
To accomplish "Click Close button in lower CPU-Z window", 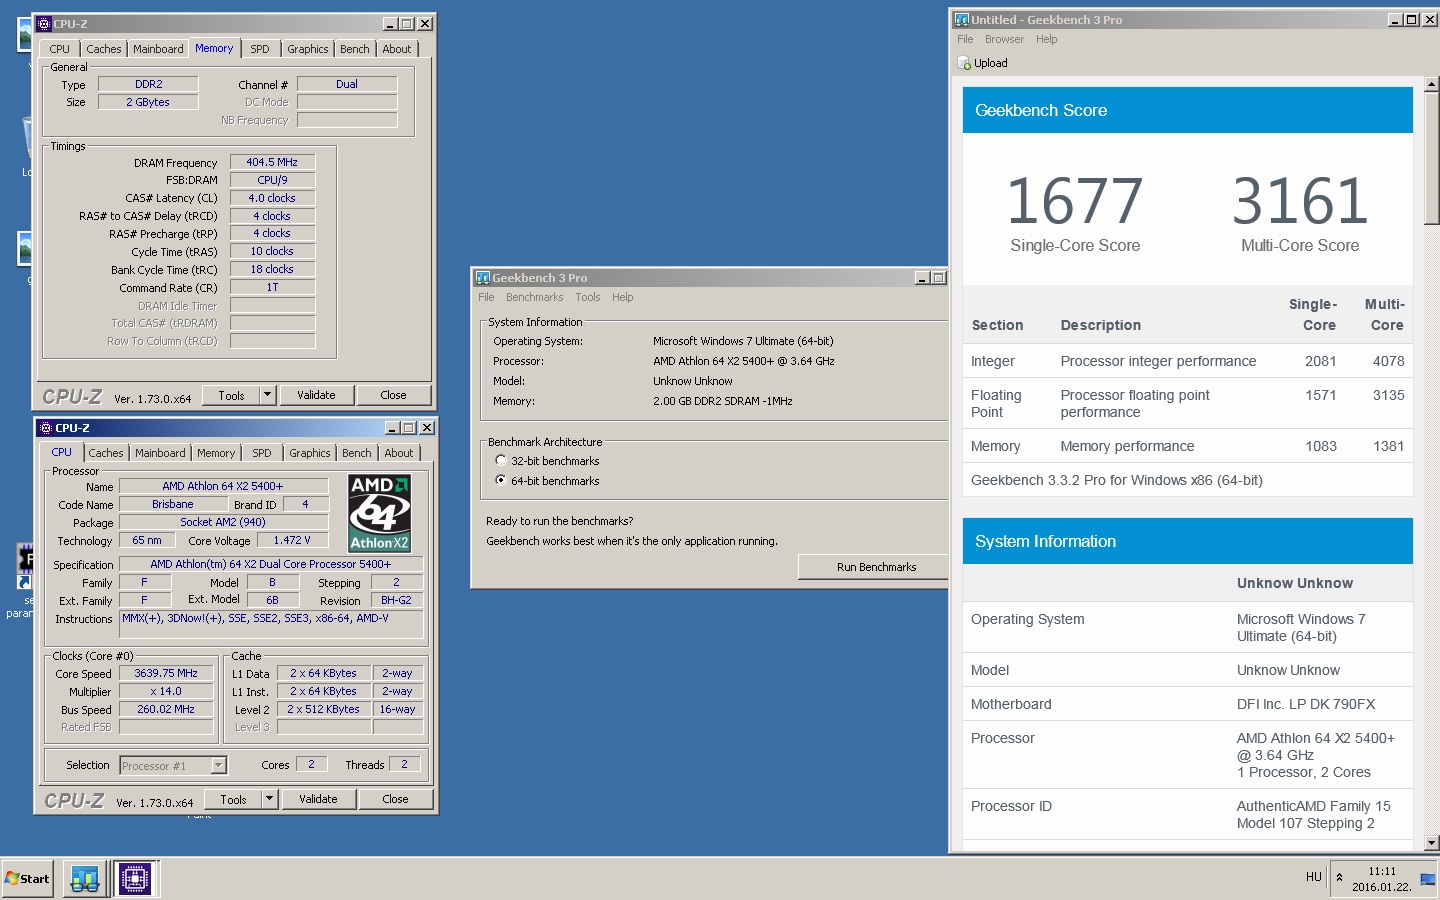I will pyautogui.click(x=395, y=799).
